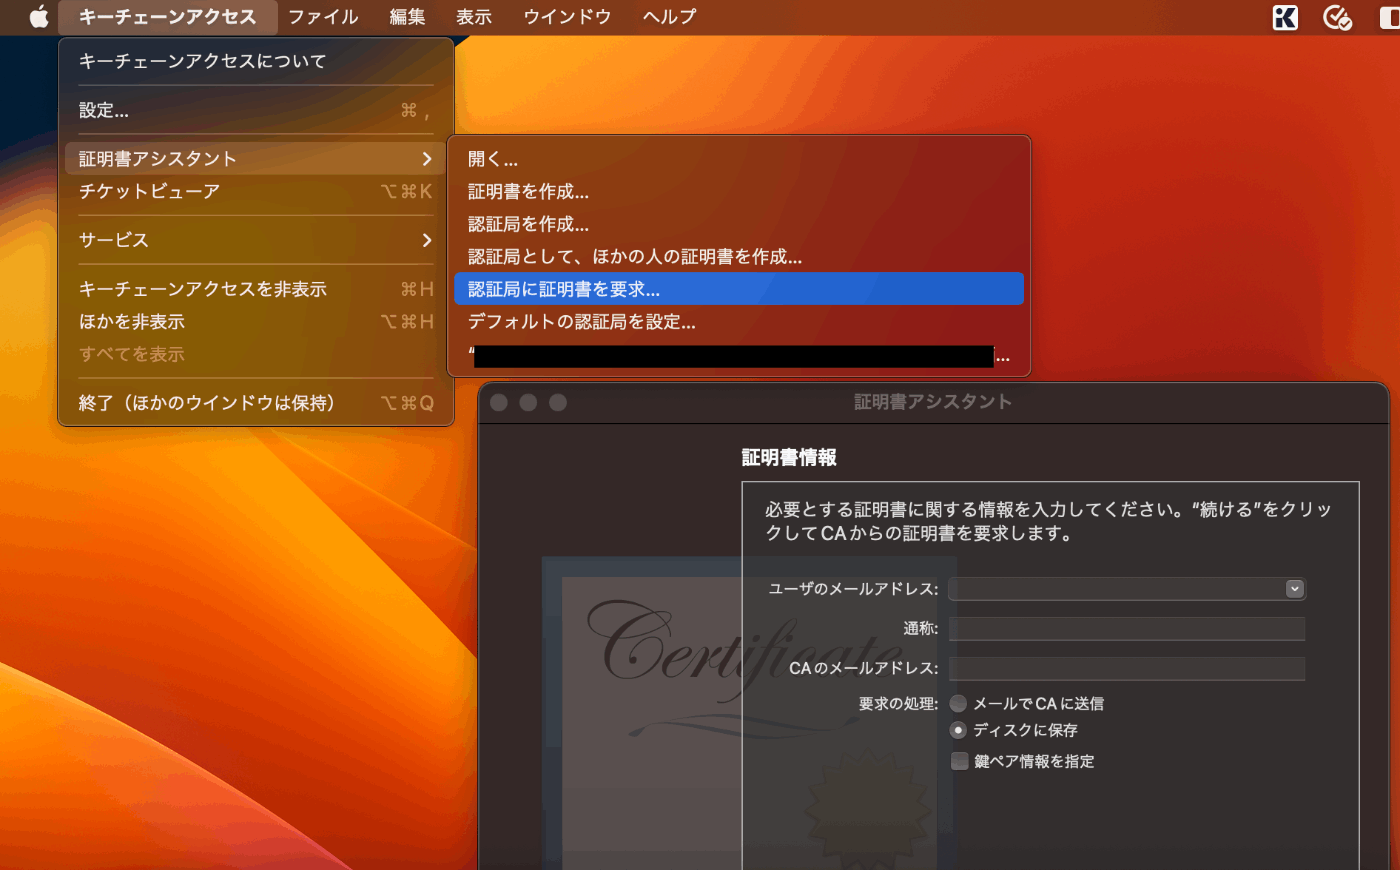Image resolution: width=1400 pixels, height=870 pixels.
Task: Open the 表示 menu
Action: [474, 17]
